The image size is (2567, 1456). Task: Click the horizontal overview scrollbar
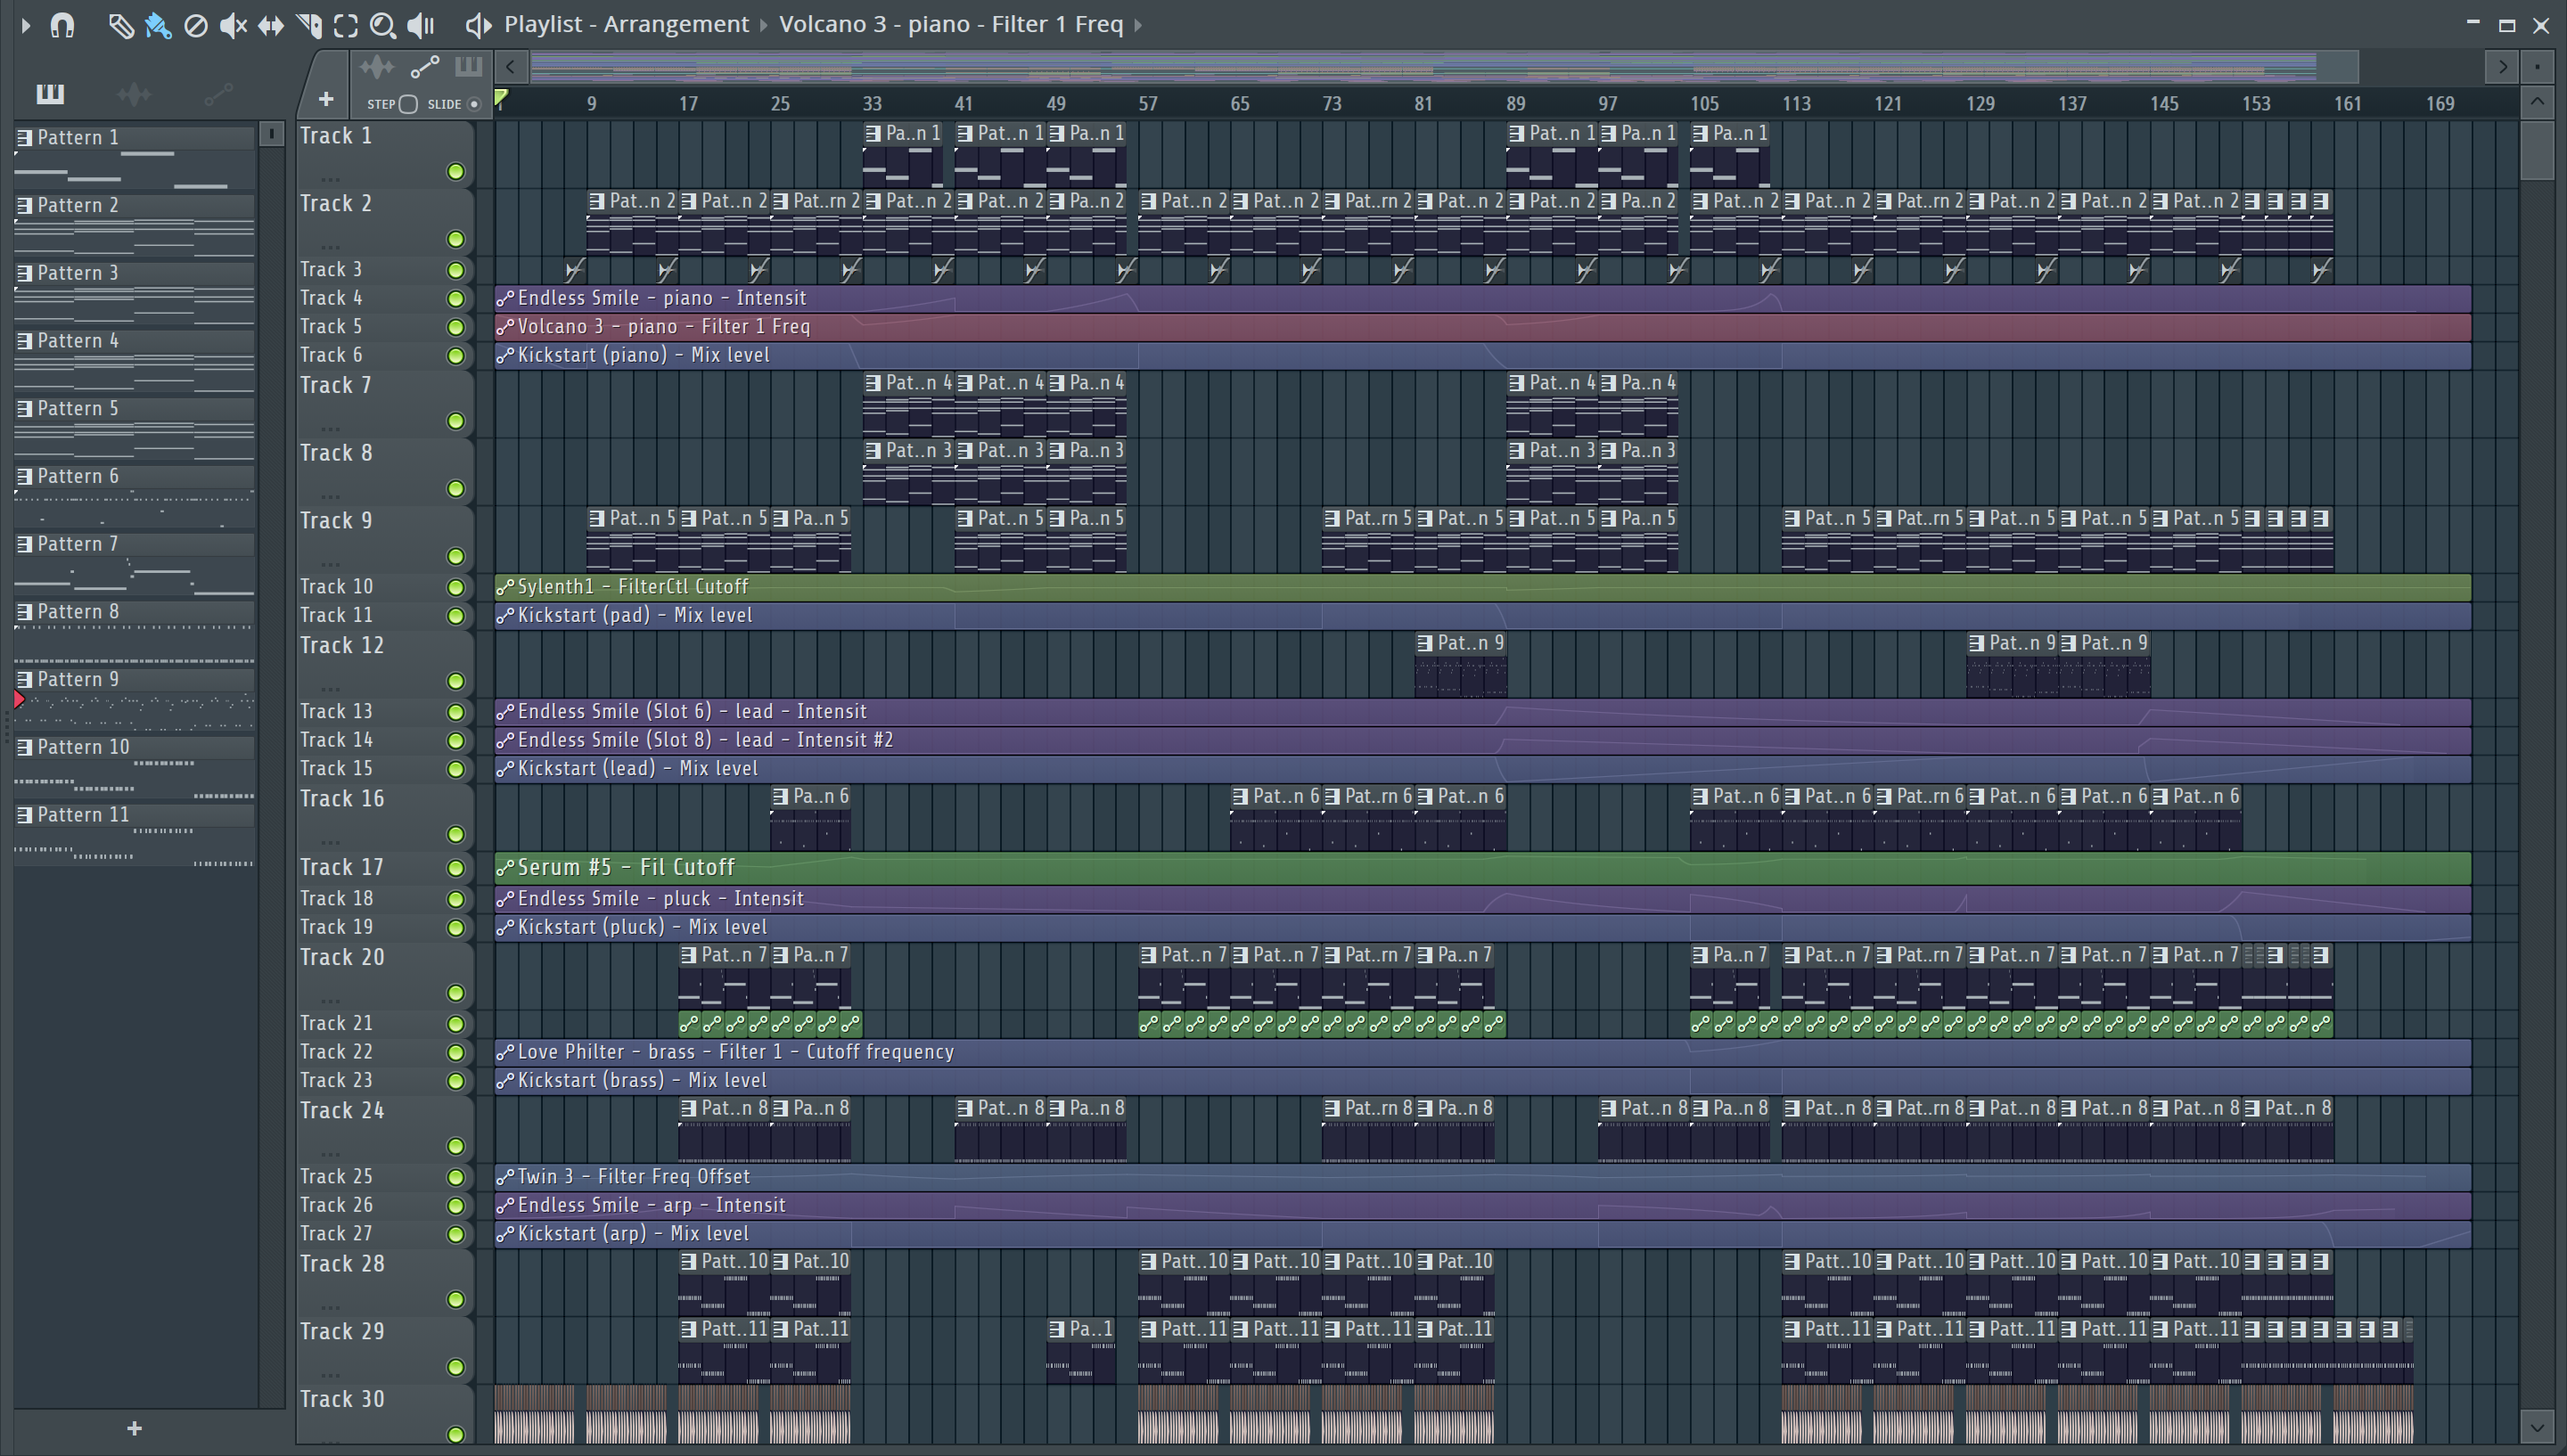(x=1444, y=67)
